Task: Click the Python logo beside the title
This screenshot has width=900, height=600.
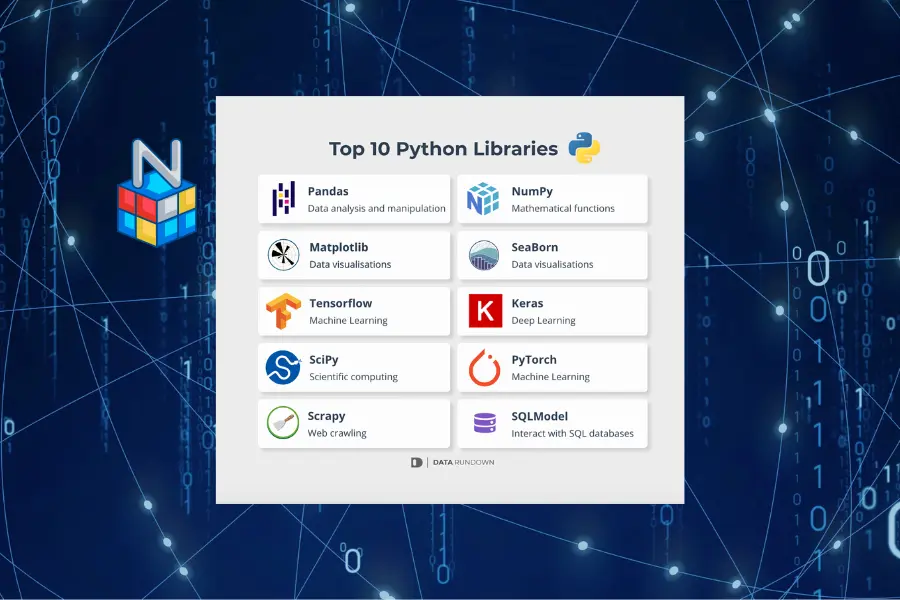Action: tap(584, 148)
